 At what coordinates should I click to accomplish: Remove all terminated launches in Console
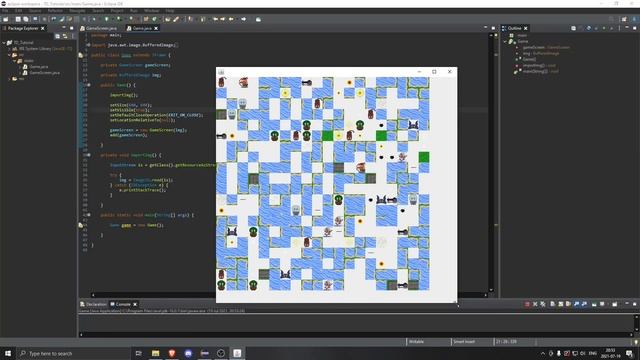(x=542, y=304)
